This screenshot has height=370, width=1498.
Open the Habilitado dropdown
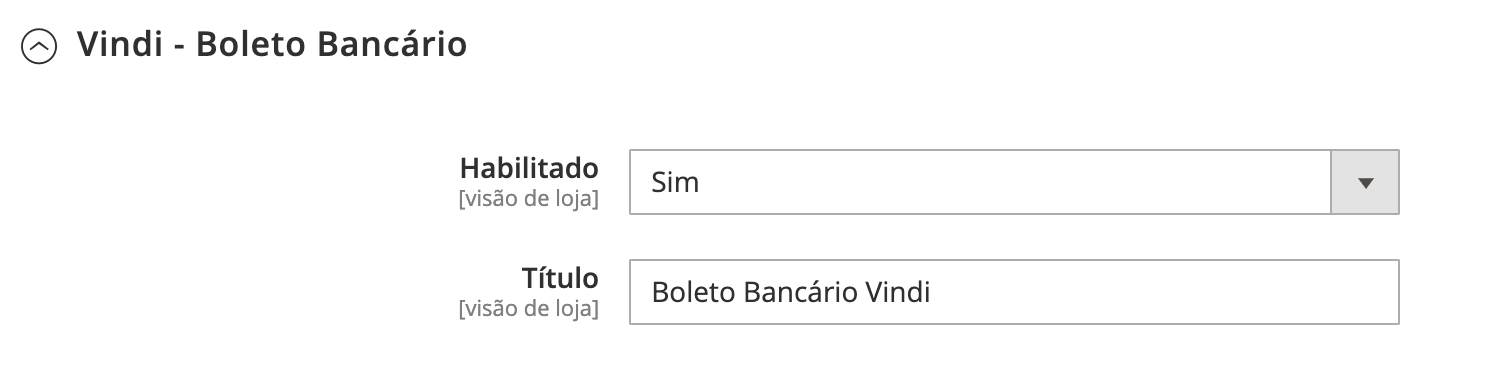[x=1013, y=182]
